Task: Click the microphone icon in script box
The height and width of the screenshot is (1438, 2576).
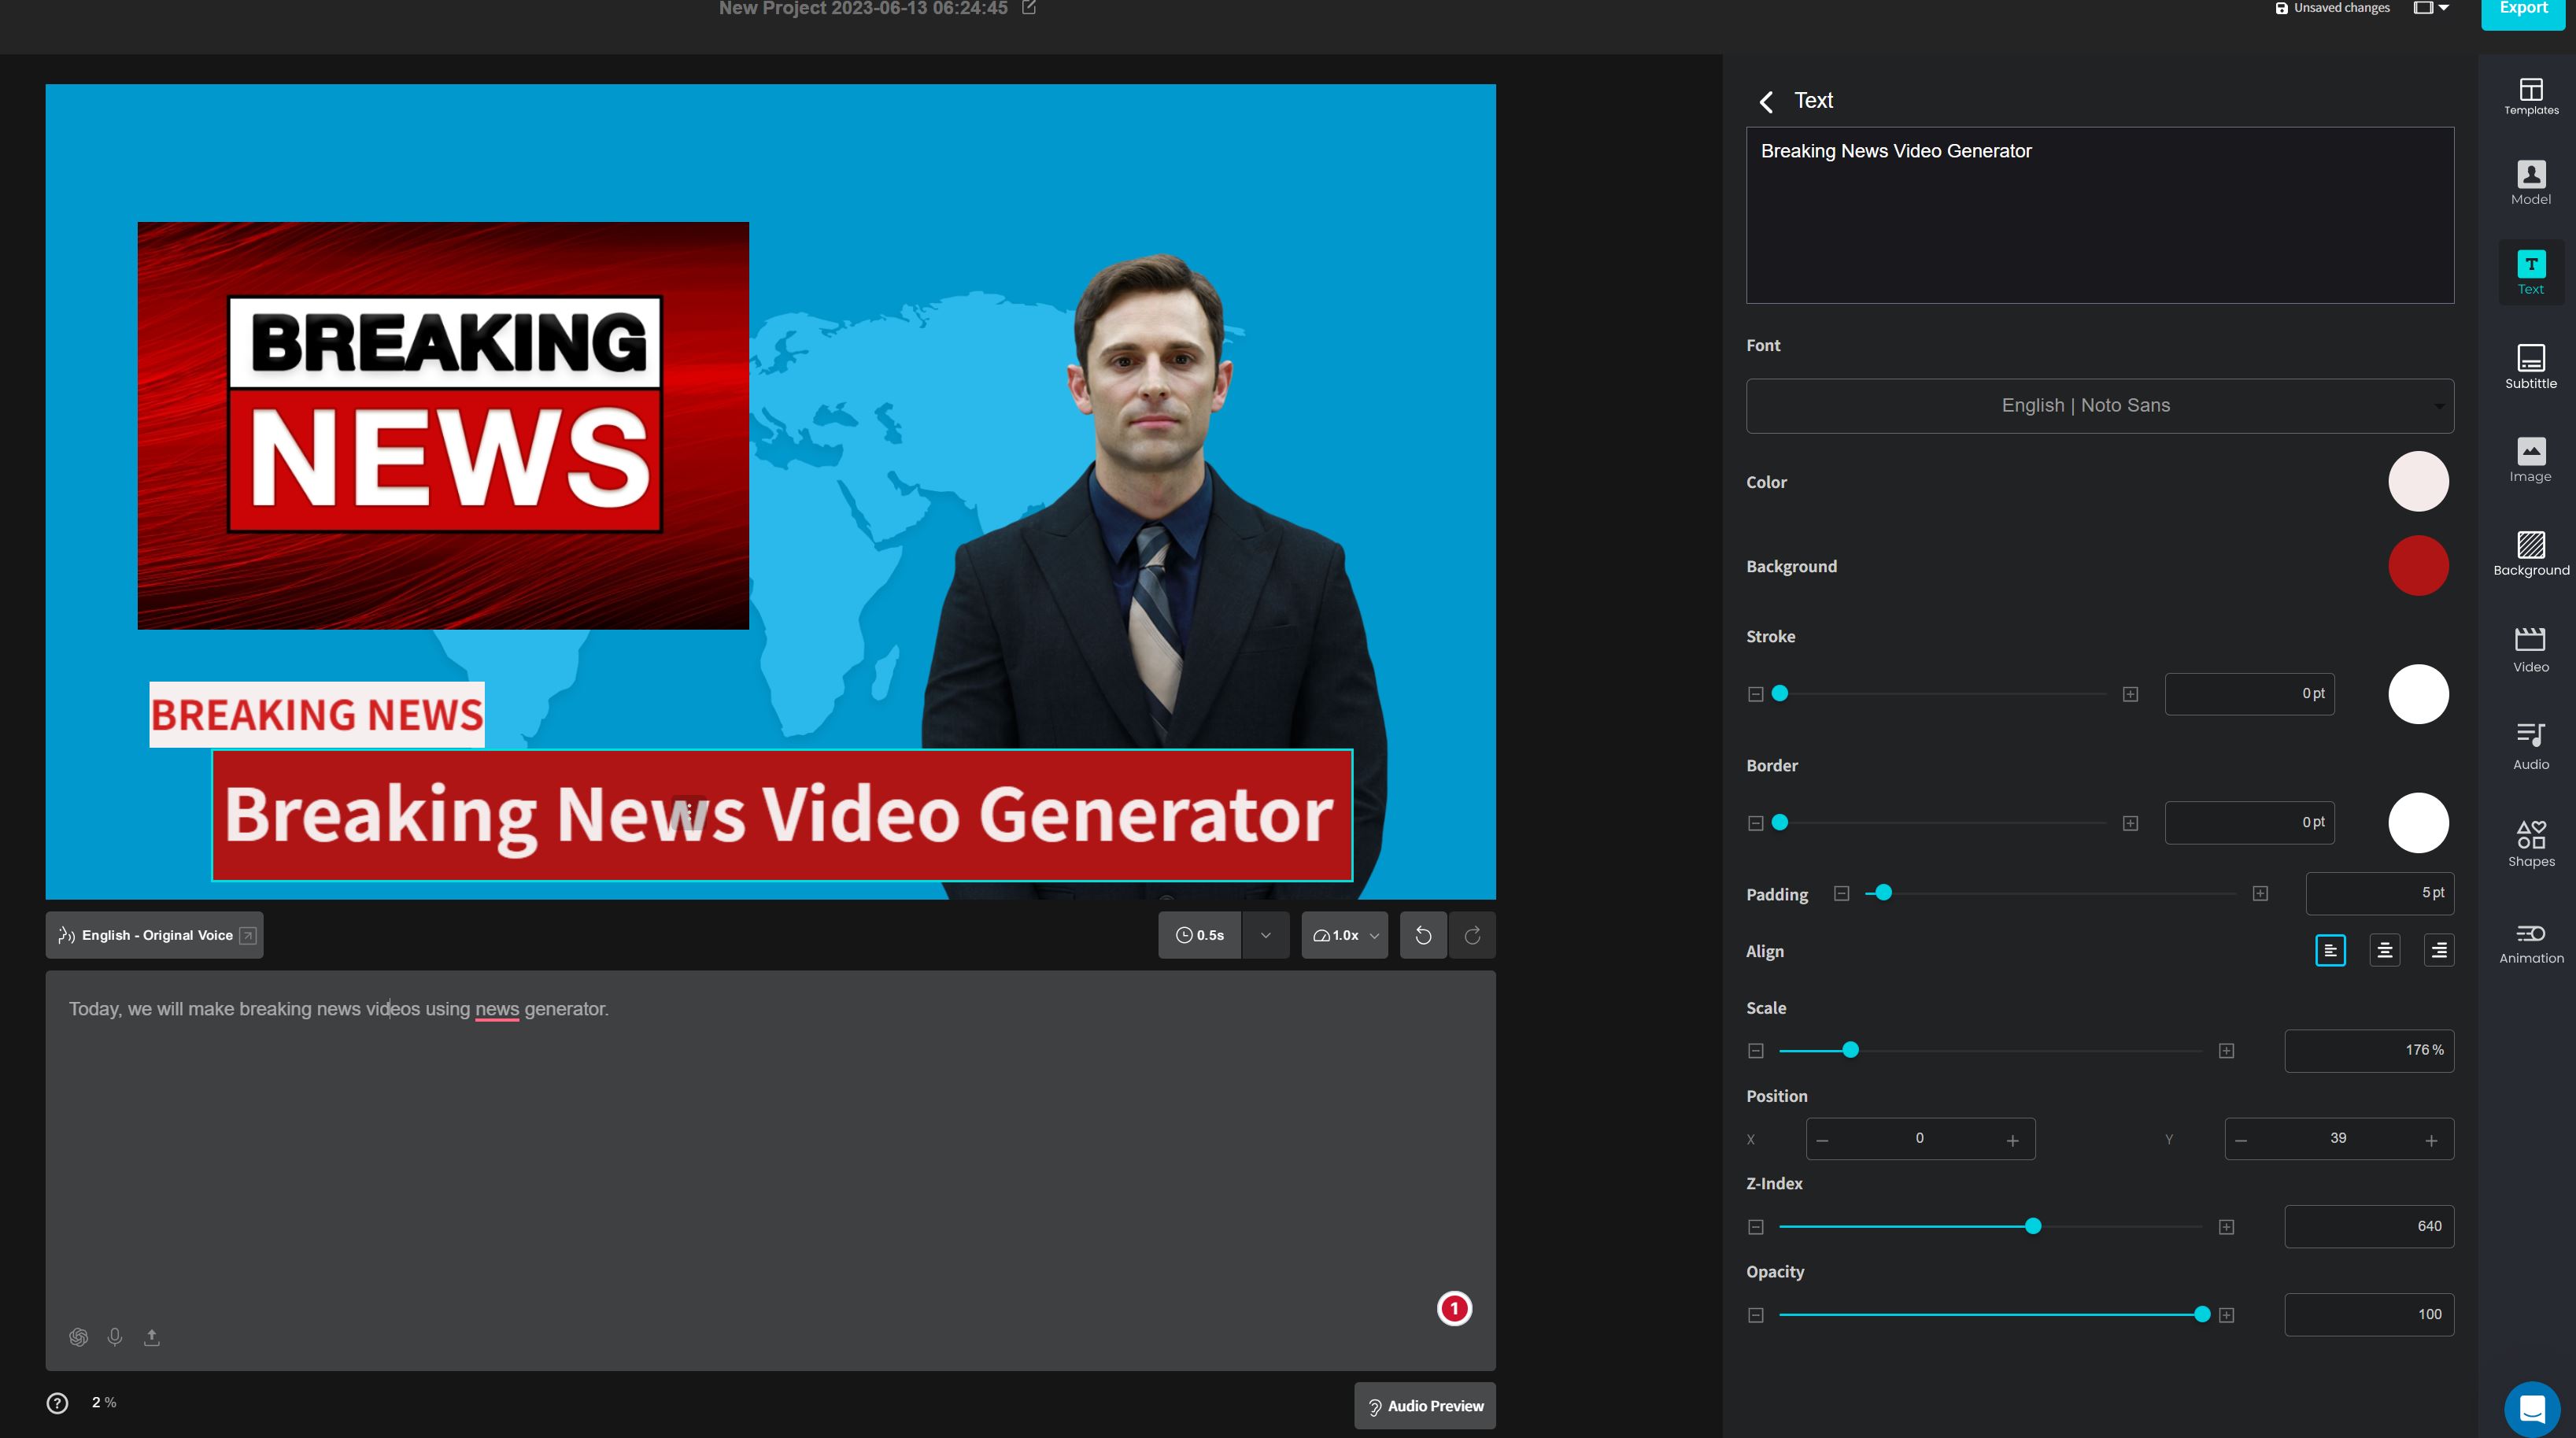Action: point(115,1336)
